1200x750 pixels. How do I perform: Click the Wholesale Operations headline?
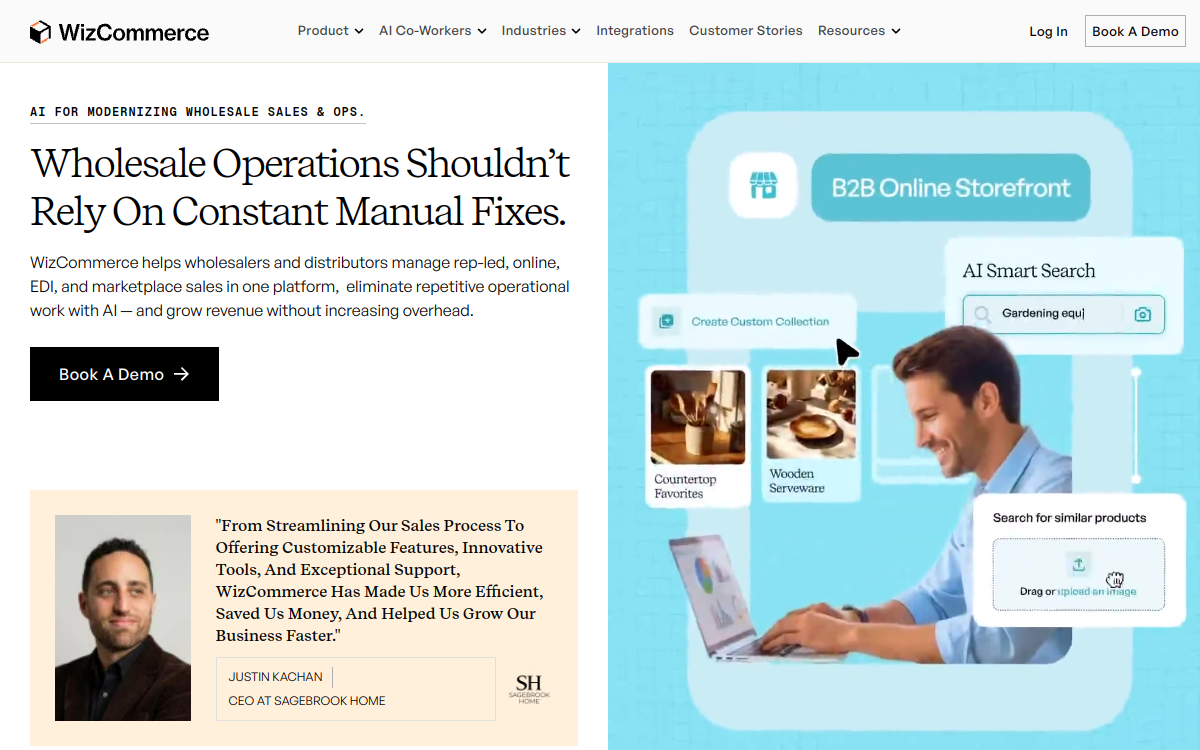click(301, 187)
